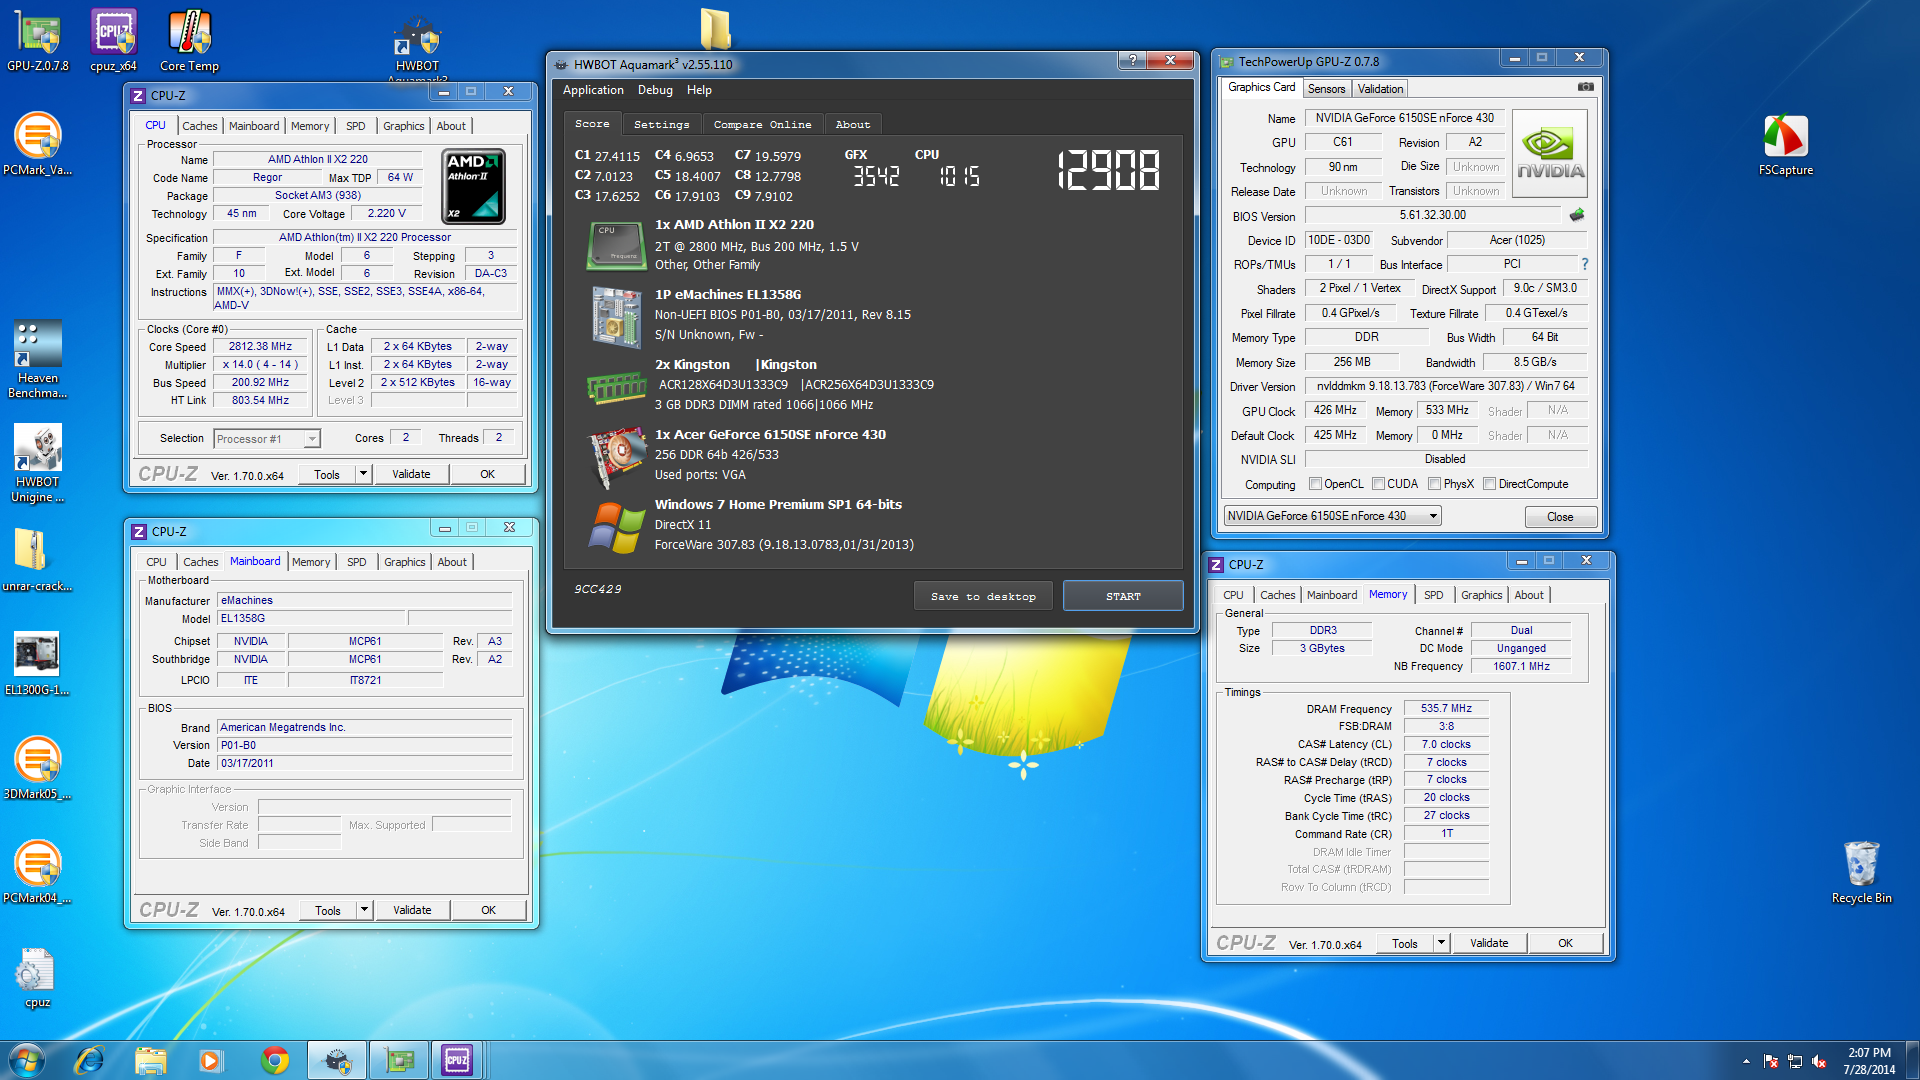This screenshot has width=1920, height=1080.
Task: Open GPU-Z.0.7.8 desktop icon
Action: click(x=38, y=42)
